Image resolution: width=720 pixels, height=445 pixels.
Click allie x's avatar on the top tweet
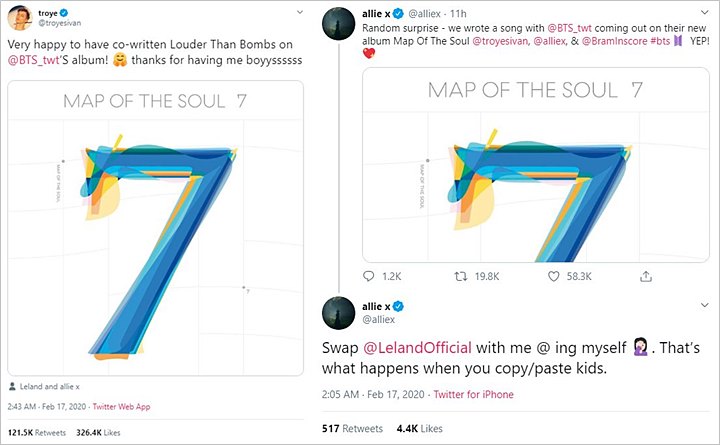pos(339,23)
